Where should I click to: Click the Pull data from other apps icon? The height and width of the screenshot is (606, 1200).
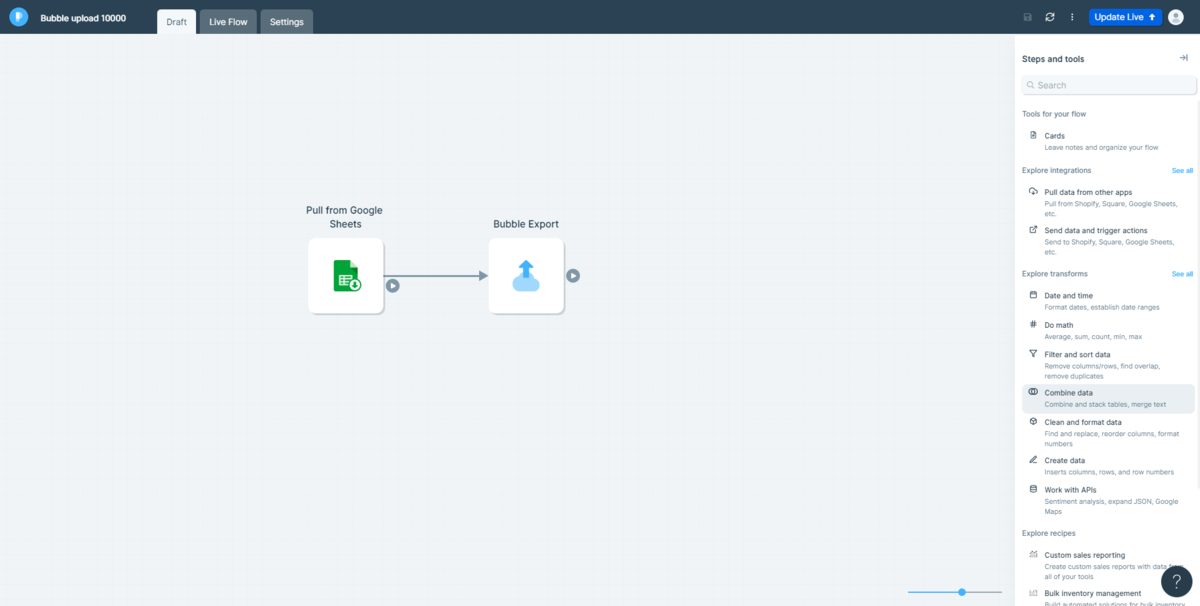click(1033, 191)
